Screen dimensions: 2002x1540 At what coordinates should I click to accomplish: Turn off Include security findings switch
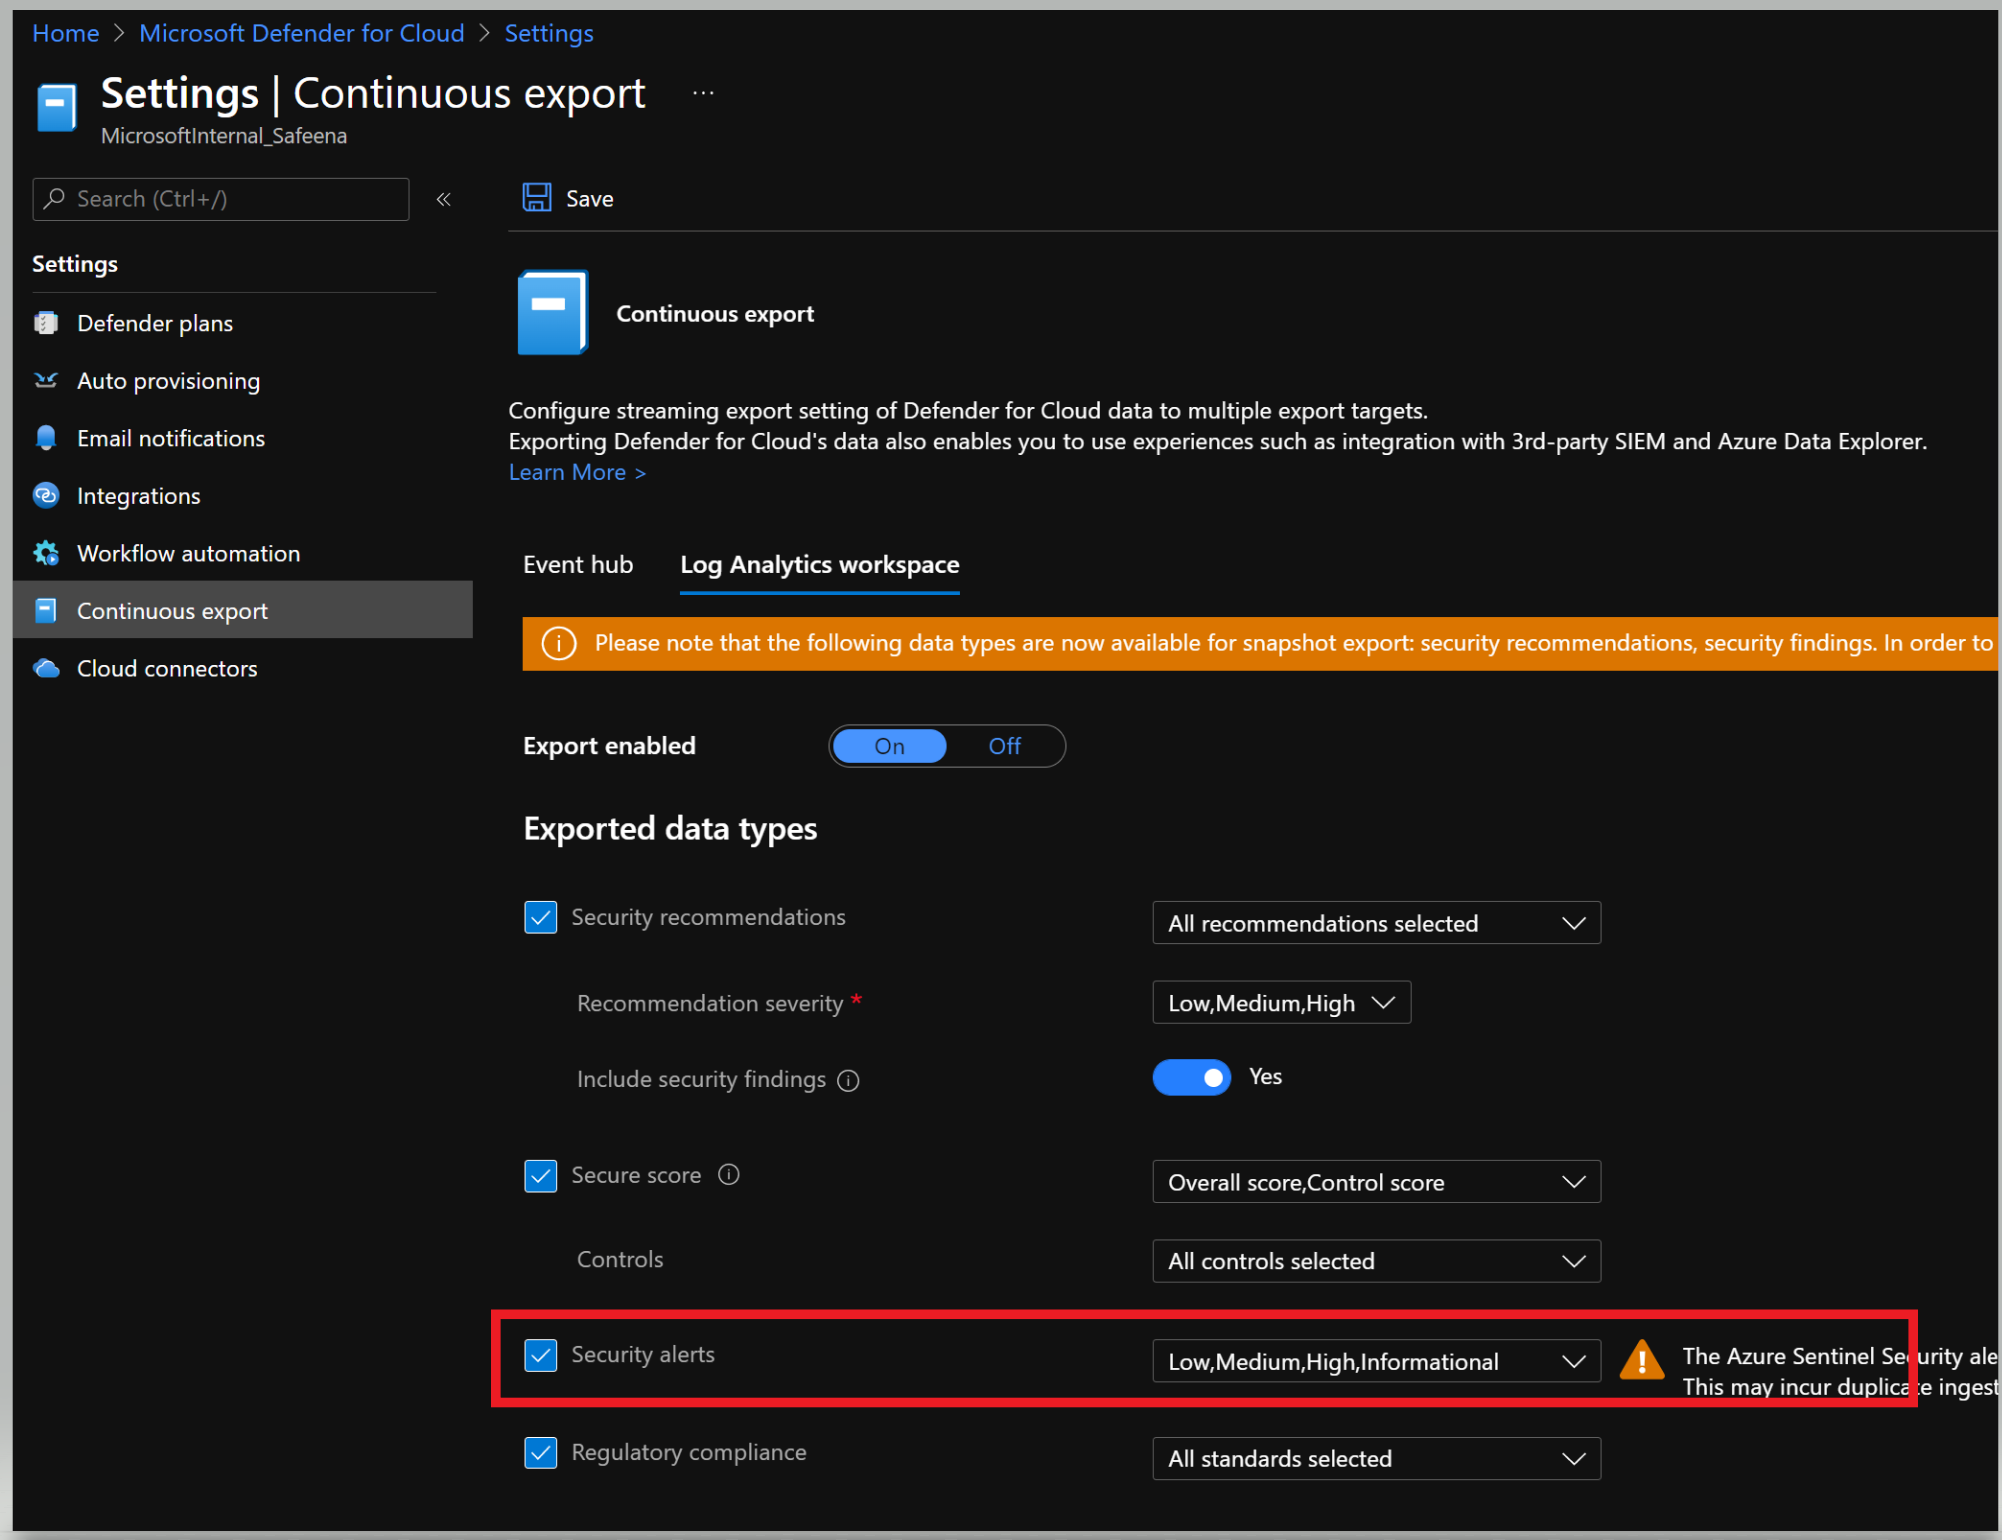point(1191,1077)
